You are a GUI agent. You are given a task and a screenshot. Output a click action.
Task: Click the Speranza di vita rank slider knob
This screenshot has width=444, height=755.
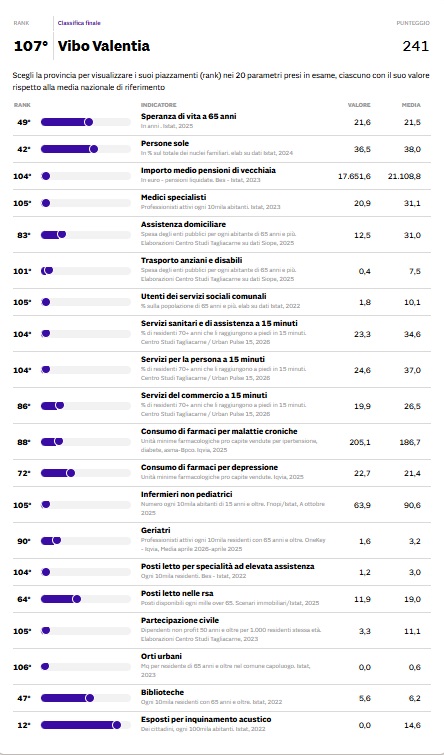click(x=89, y=122)
